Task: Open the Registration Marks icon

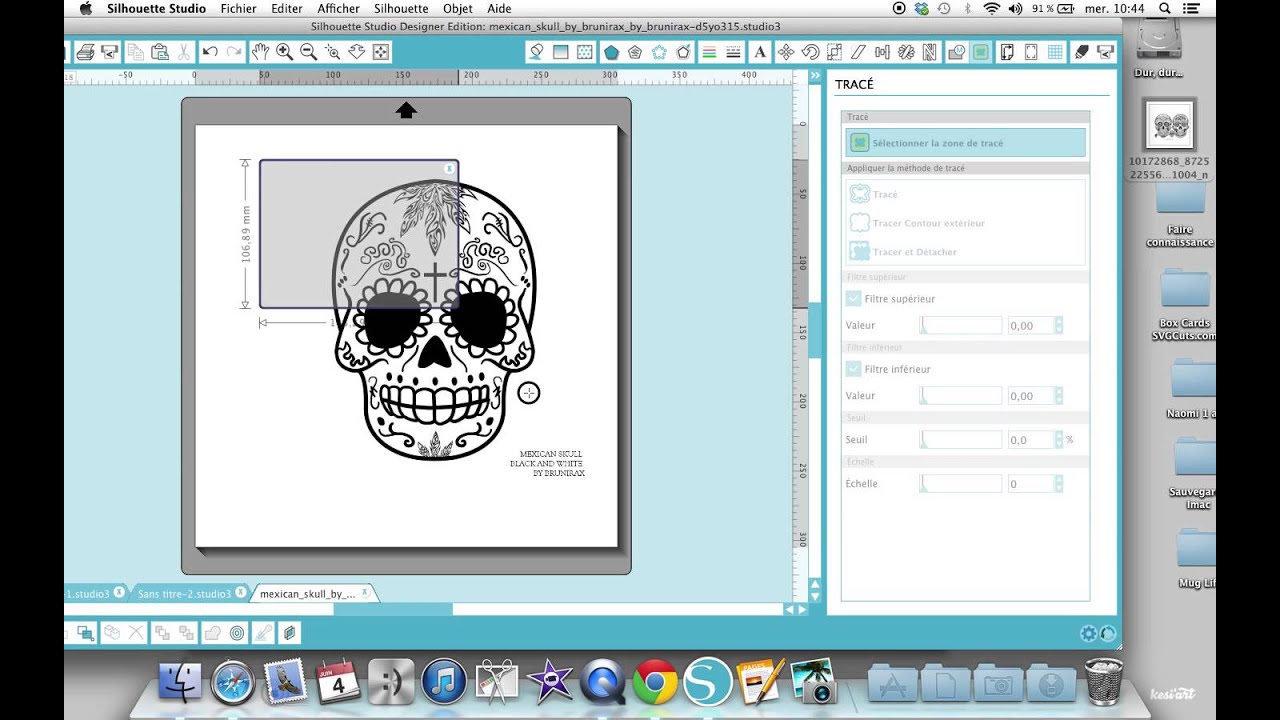Action: [1031, 52]
